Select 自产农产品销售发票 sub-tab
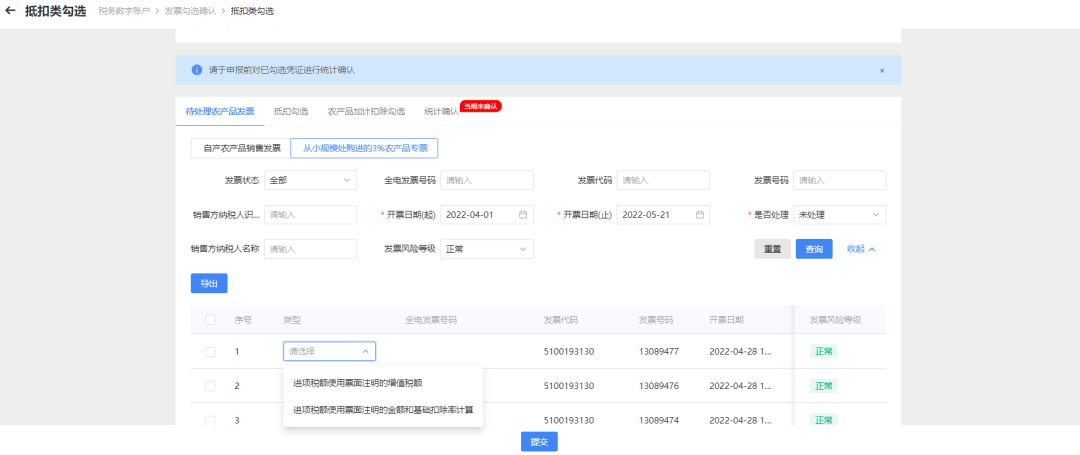 (240, 149)
